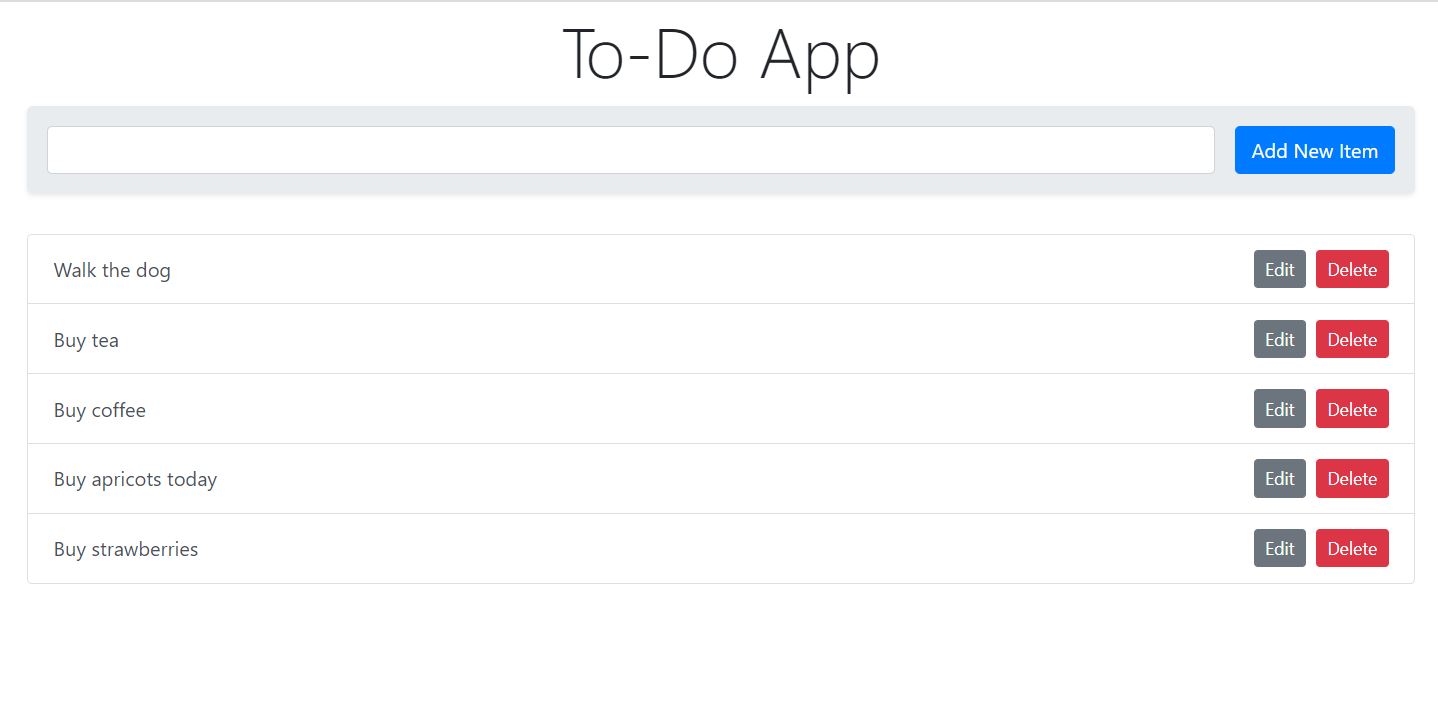Image resolution: width=1438 pixels, height=710 pixels.
Task: Delete the Buy strawberries item
Action: coord(1352,548)
